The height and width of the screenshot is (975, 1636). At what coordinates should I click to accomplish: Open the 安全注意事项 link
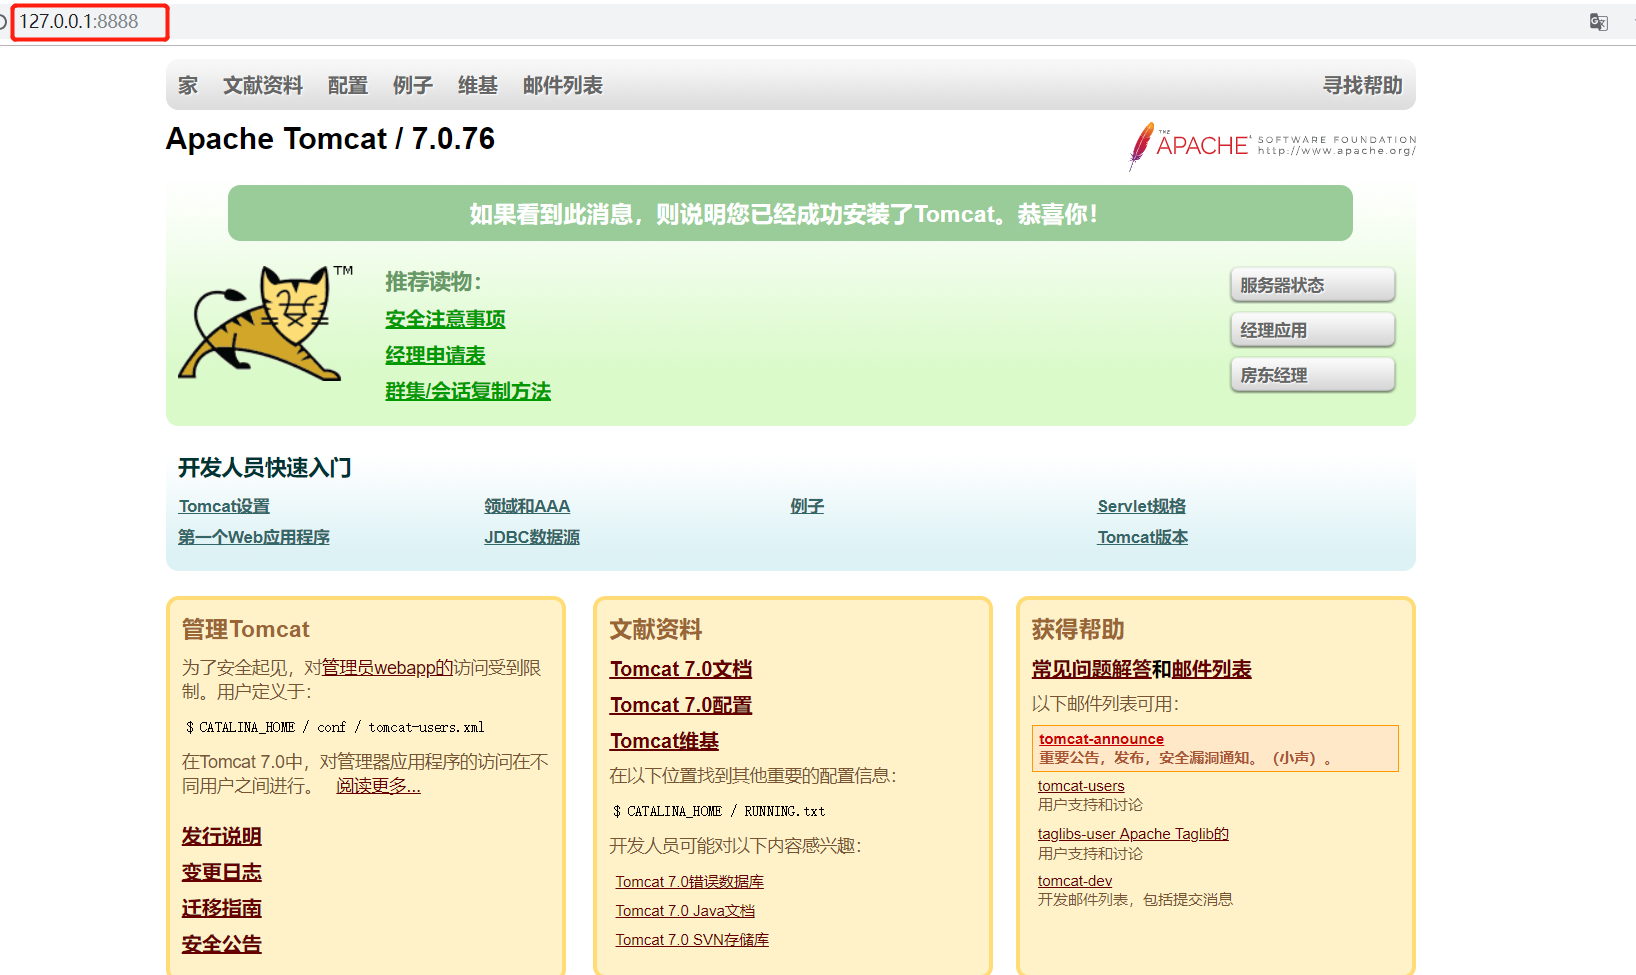tap(445, 319)
